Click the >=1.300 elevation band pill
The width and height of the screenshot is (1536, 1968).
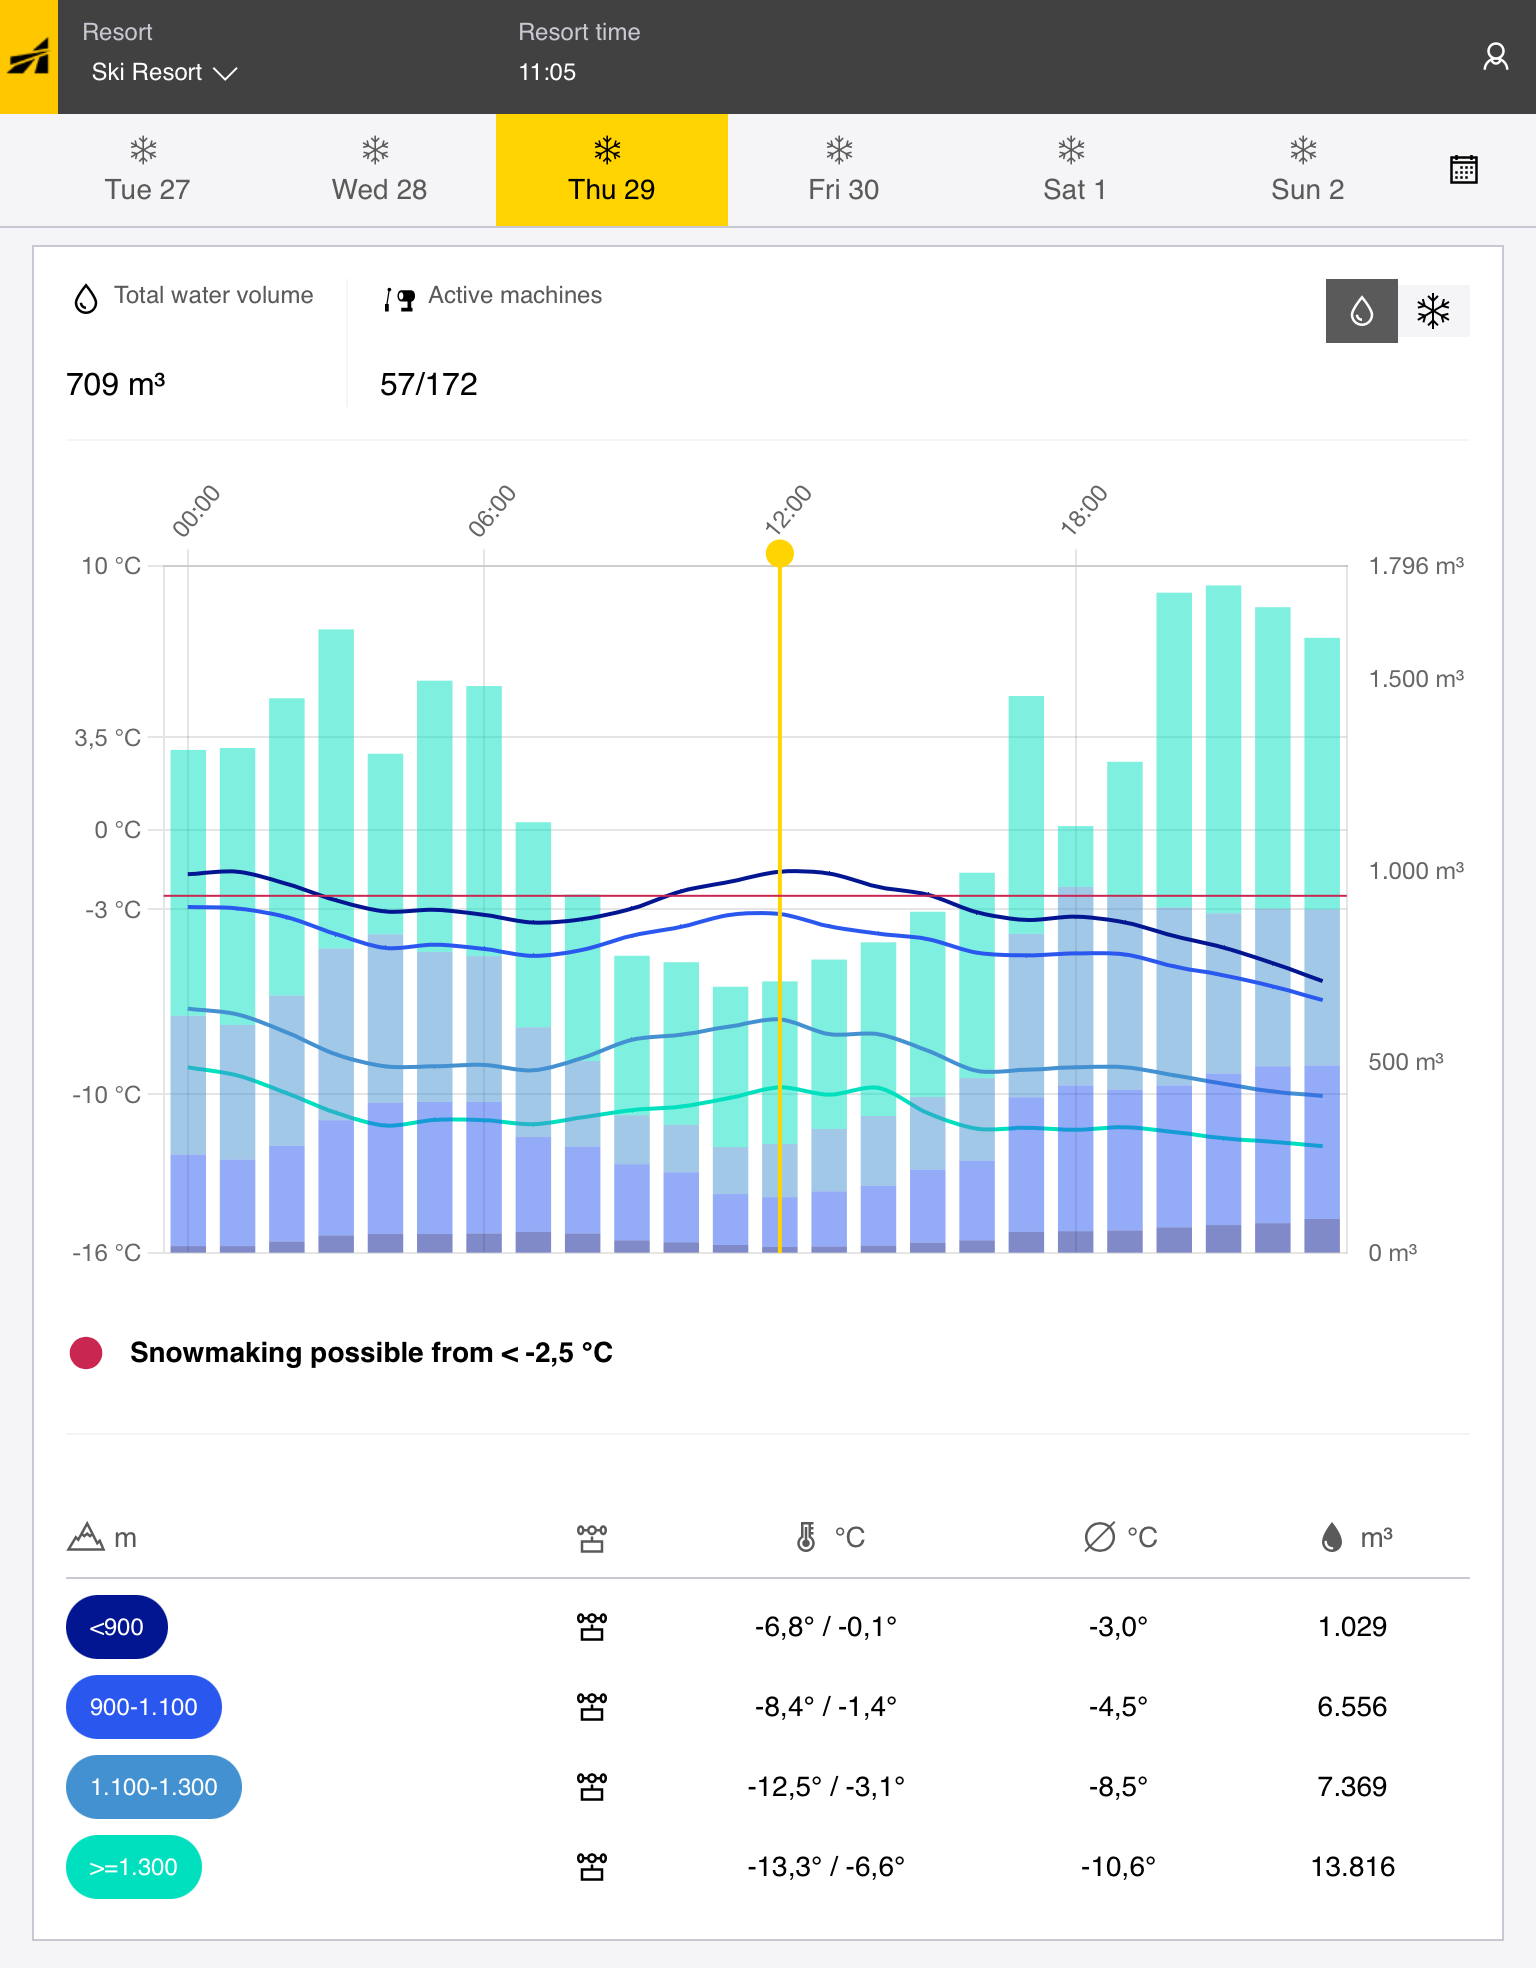tap(133, 1867)
